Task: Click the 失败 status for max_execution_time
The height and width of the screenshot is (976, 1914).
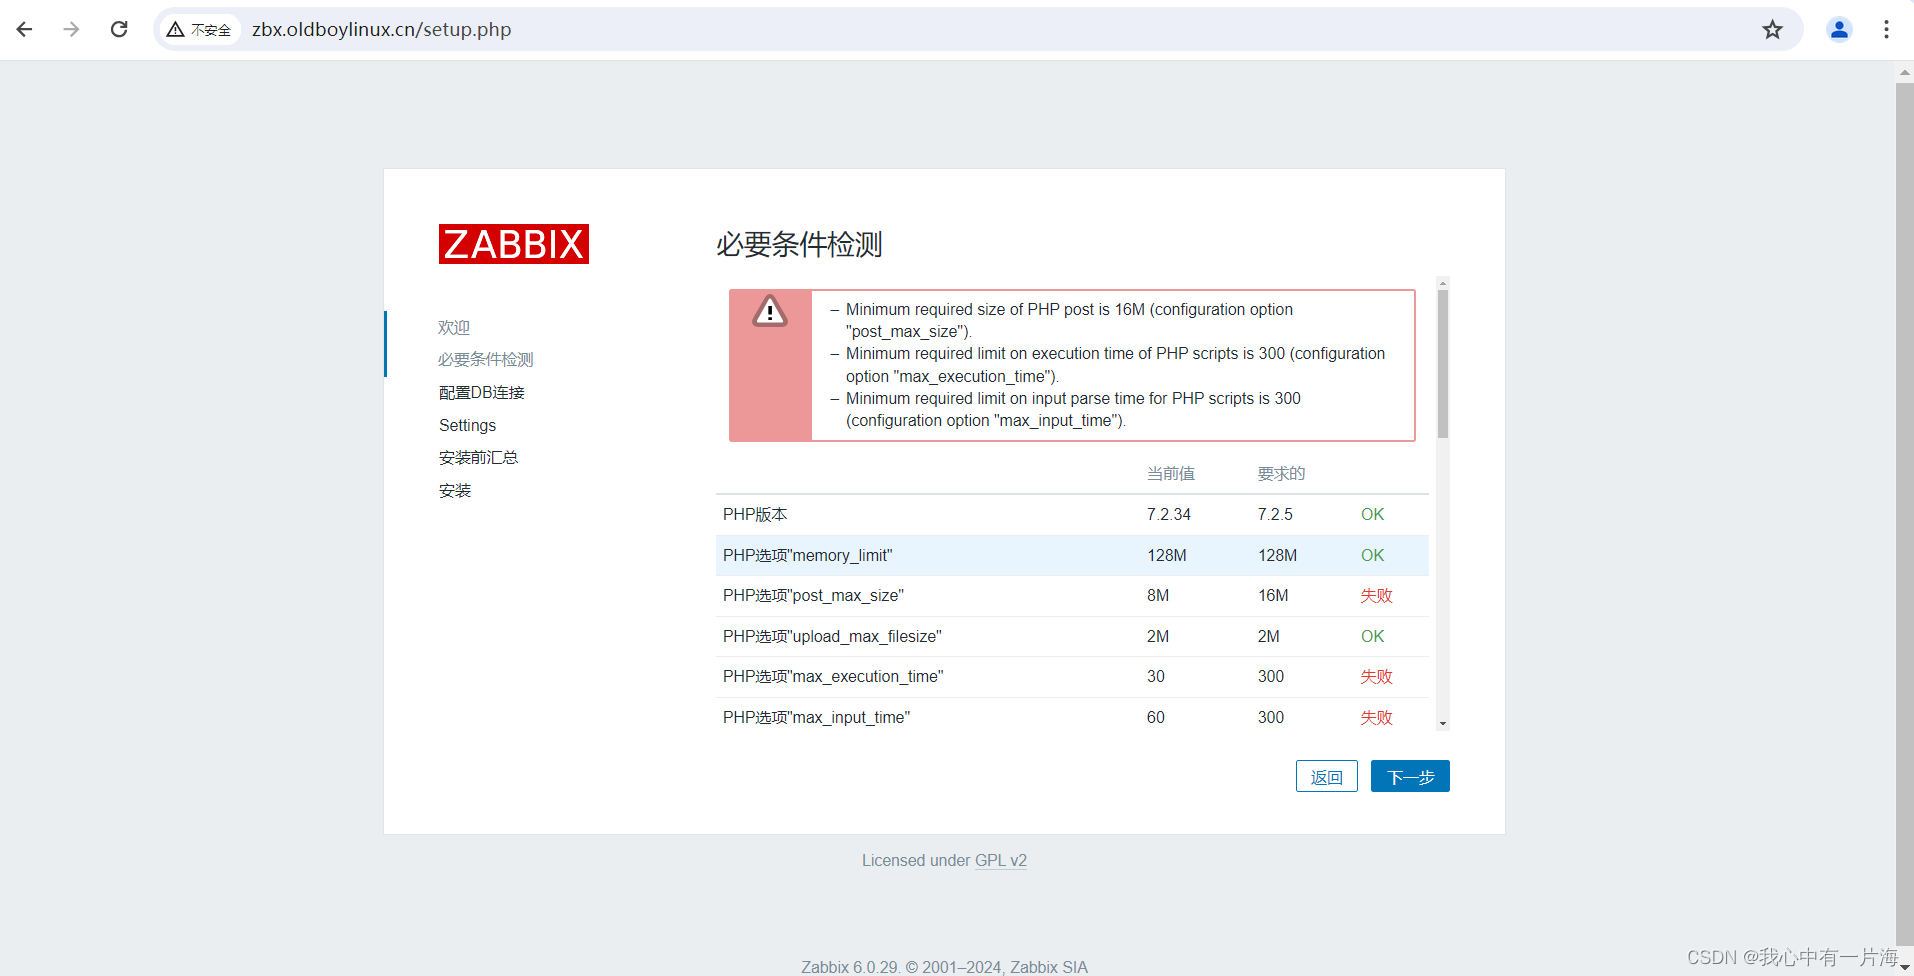Action: 1376,676
